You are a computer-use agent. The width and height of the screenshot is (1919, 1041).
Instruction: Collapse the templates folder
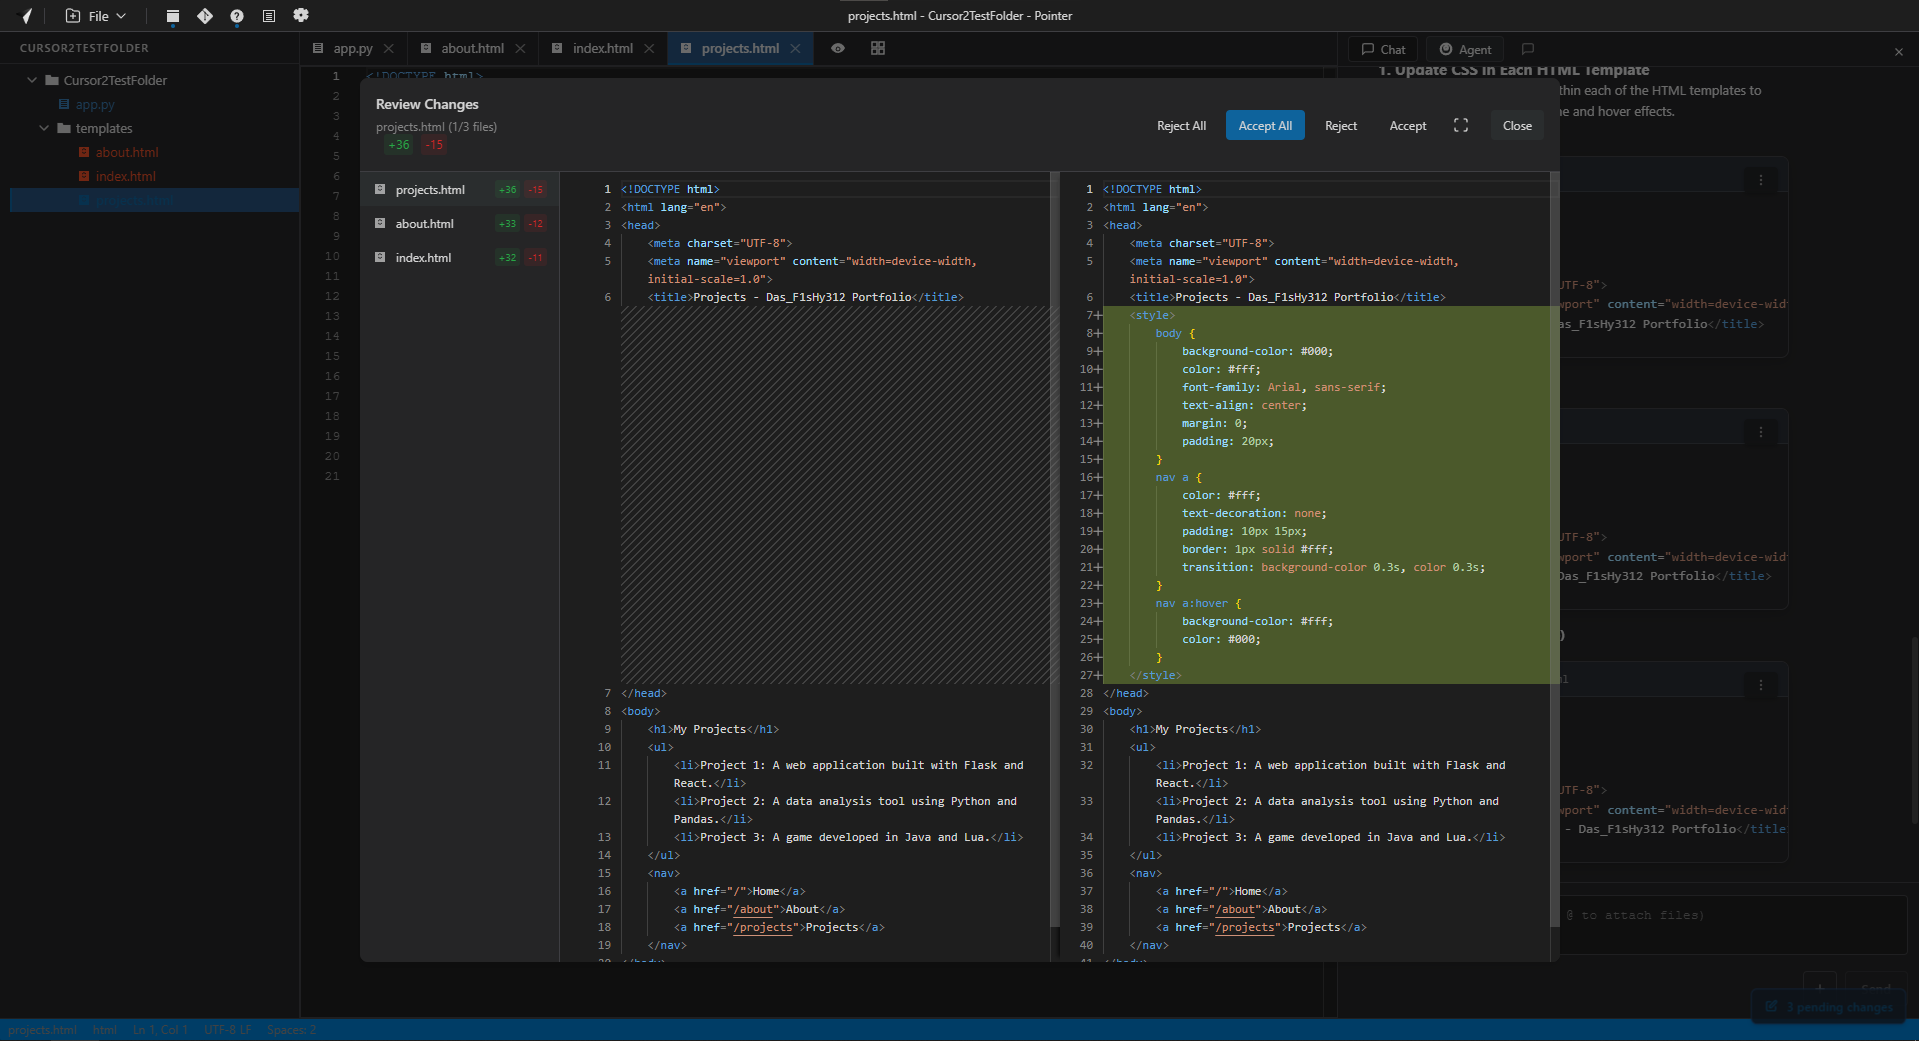(x=44, y=128)
